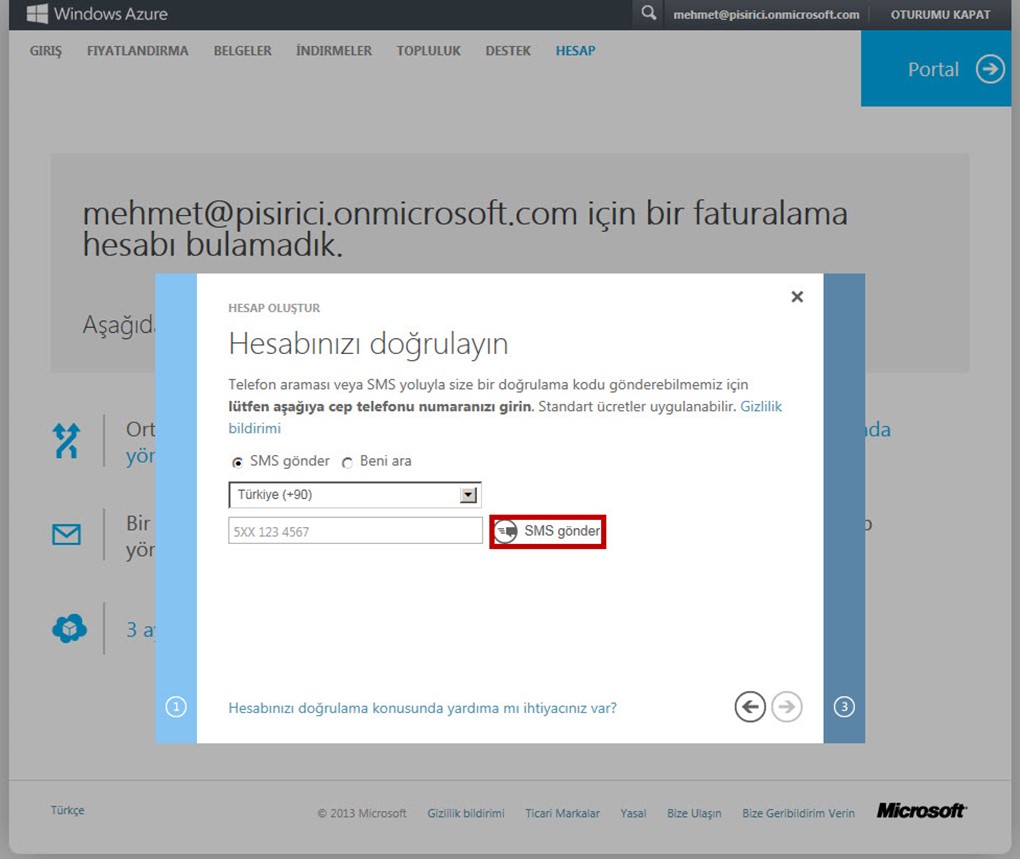Image resolution: width=1020 pixels, height=859 pixels.
Task: Open the DESTEK menu item
Action: tap(508, 51)
